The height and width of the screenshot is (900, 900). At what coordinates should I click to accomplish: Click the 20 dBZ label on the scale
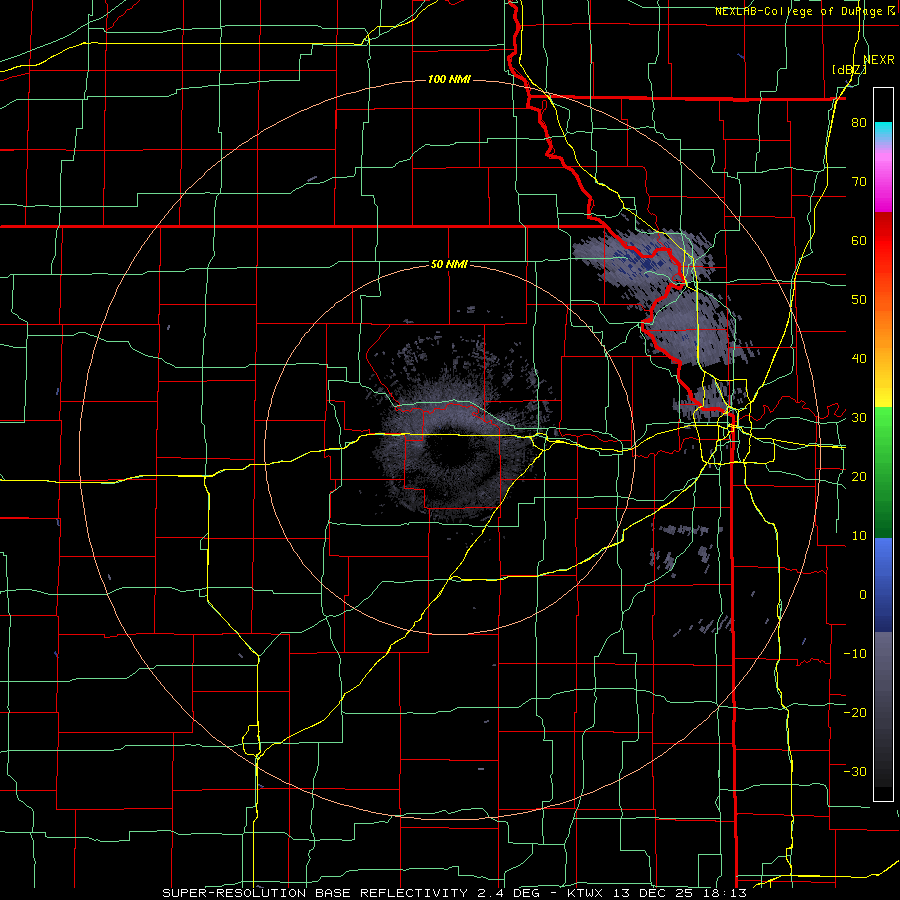coord(859,476)
